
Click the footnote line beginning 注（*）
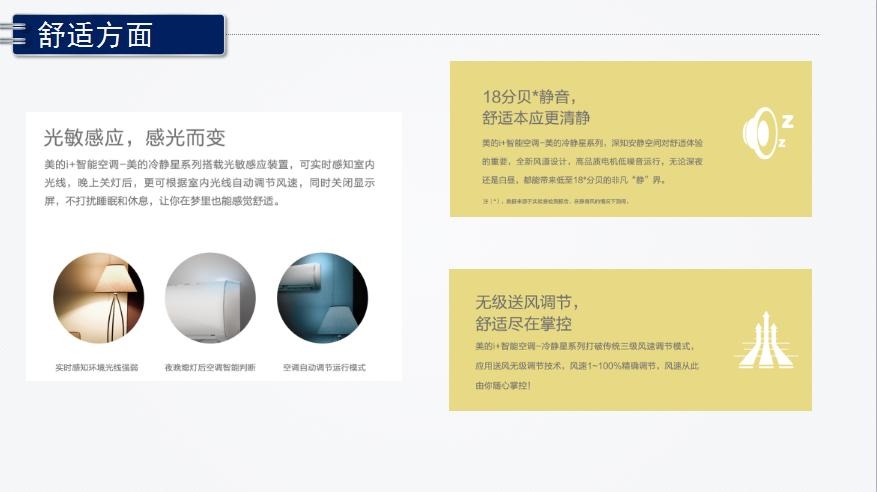555,201
